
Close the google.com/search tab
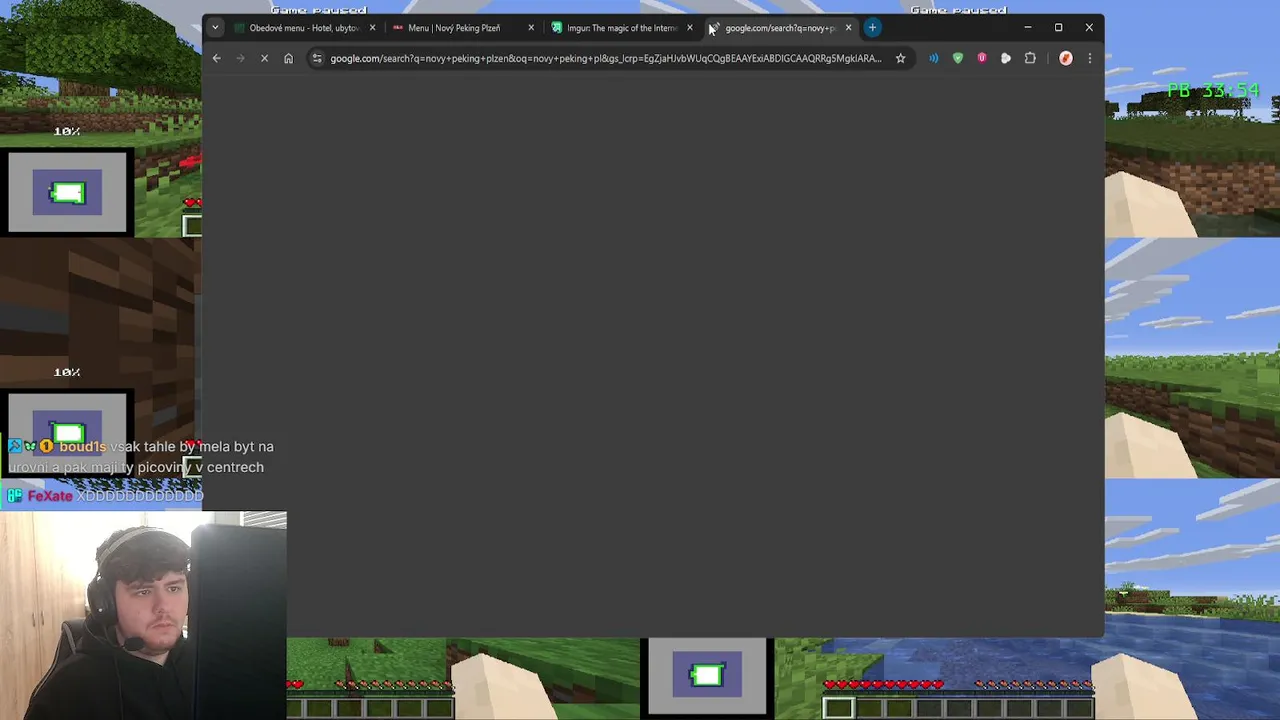[849, 28]
